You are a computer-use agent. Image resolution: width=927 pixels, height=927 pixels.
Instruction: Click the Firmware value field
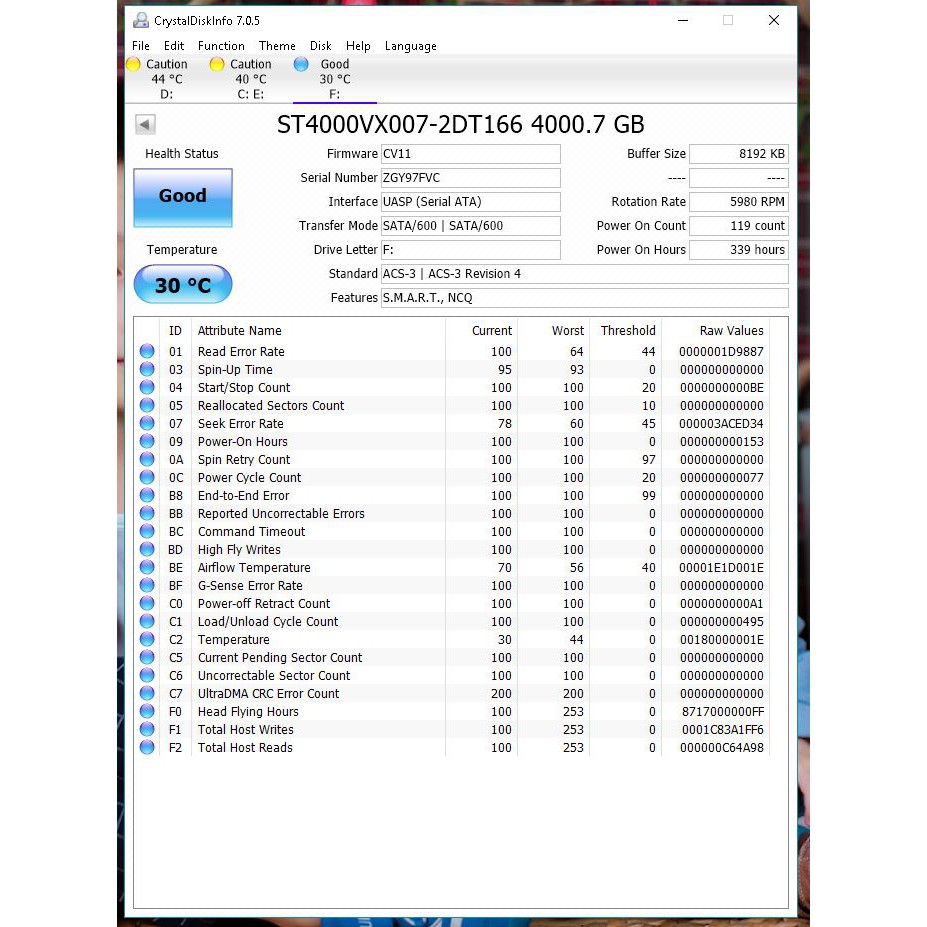coord(470,153)
